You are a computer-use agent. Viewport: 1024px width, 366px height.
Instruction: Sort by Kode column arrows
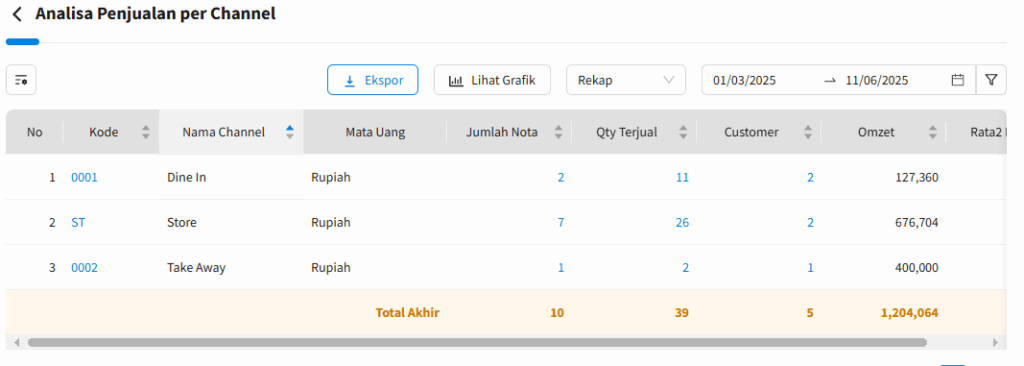[146, 132]
